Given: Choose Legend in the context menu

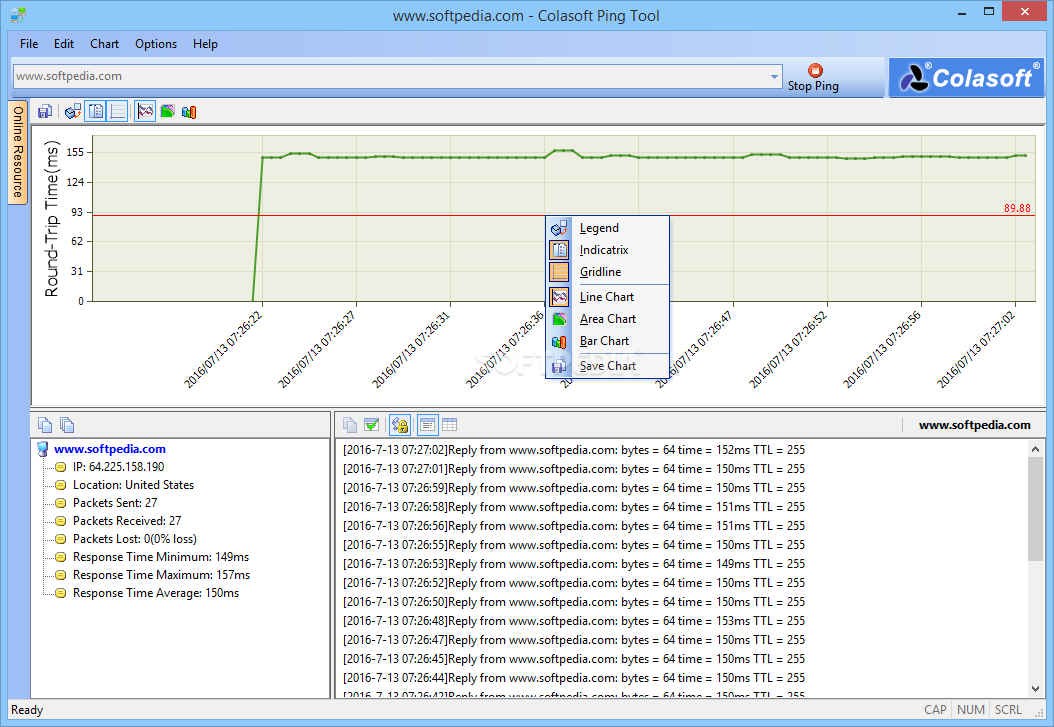Looking at the screenshot, I should 608,228.
